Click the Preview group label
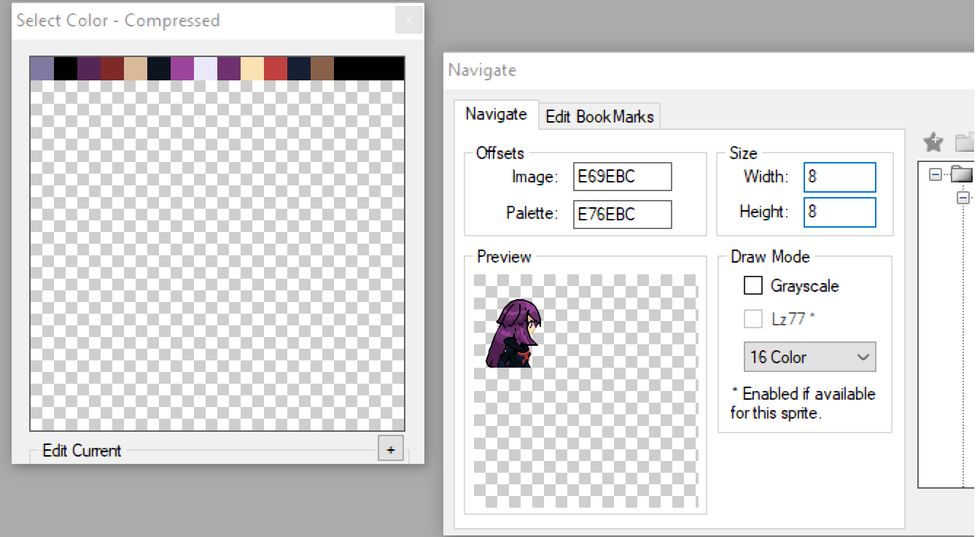Screen dimensions: 980x537 (x=504, y=257)
